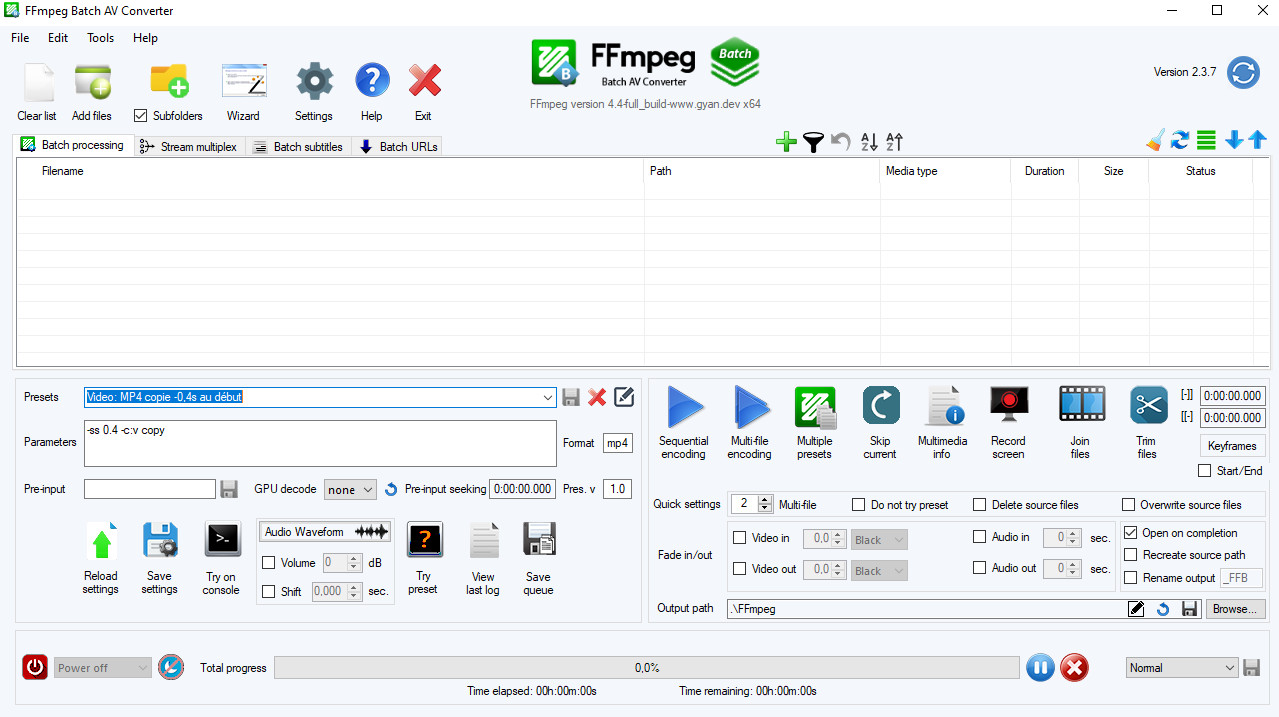Expand the Presets dropdown
The height and width of the screenshot is (717, 1279).
pyautogui.click(x=548, y=397)
